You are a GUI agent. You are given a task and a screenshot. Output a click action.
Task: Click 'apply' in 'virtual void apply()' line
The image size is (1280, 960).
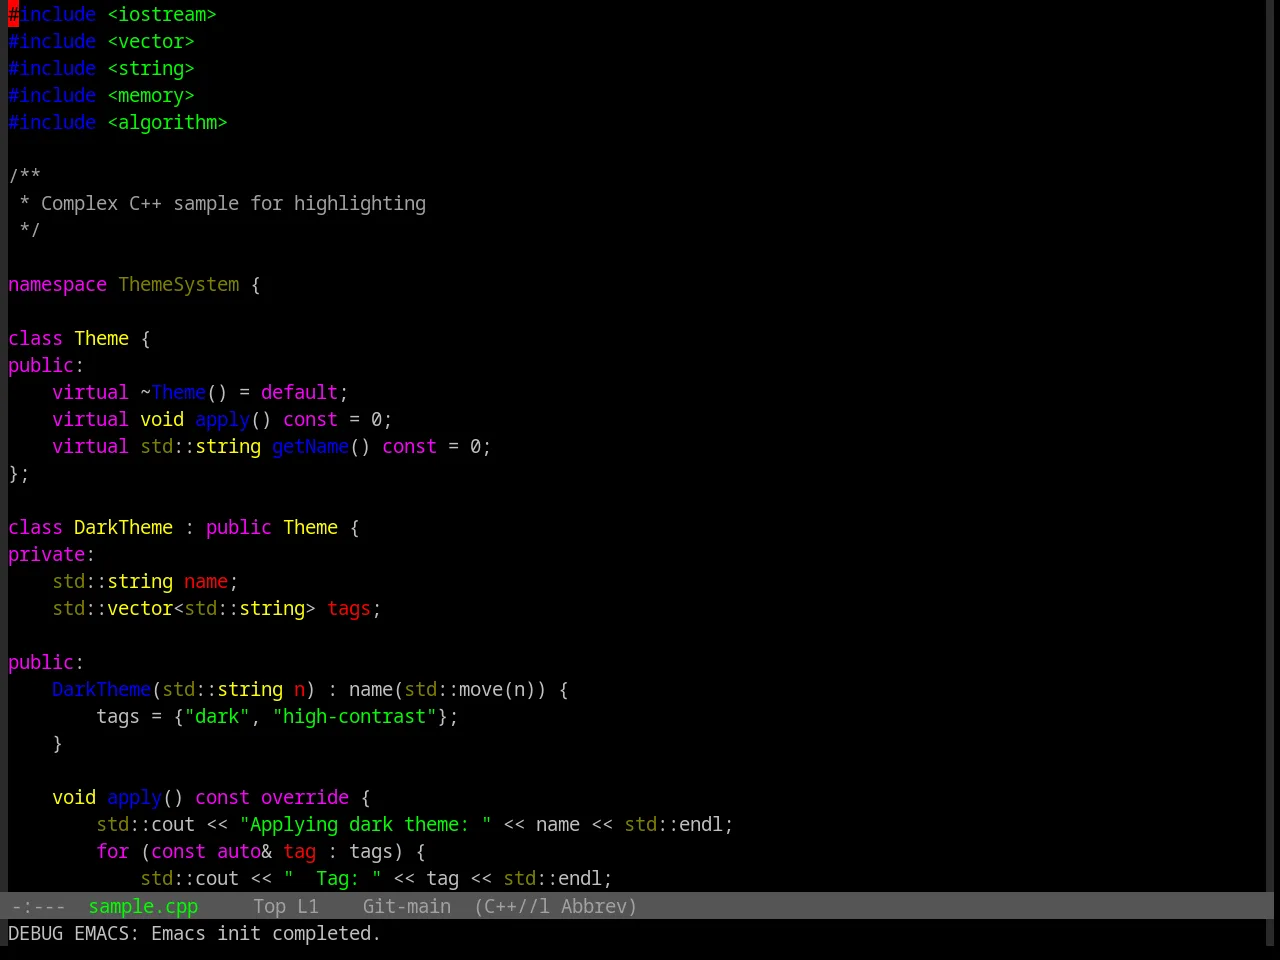222,419
